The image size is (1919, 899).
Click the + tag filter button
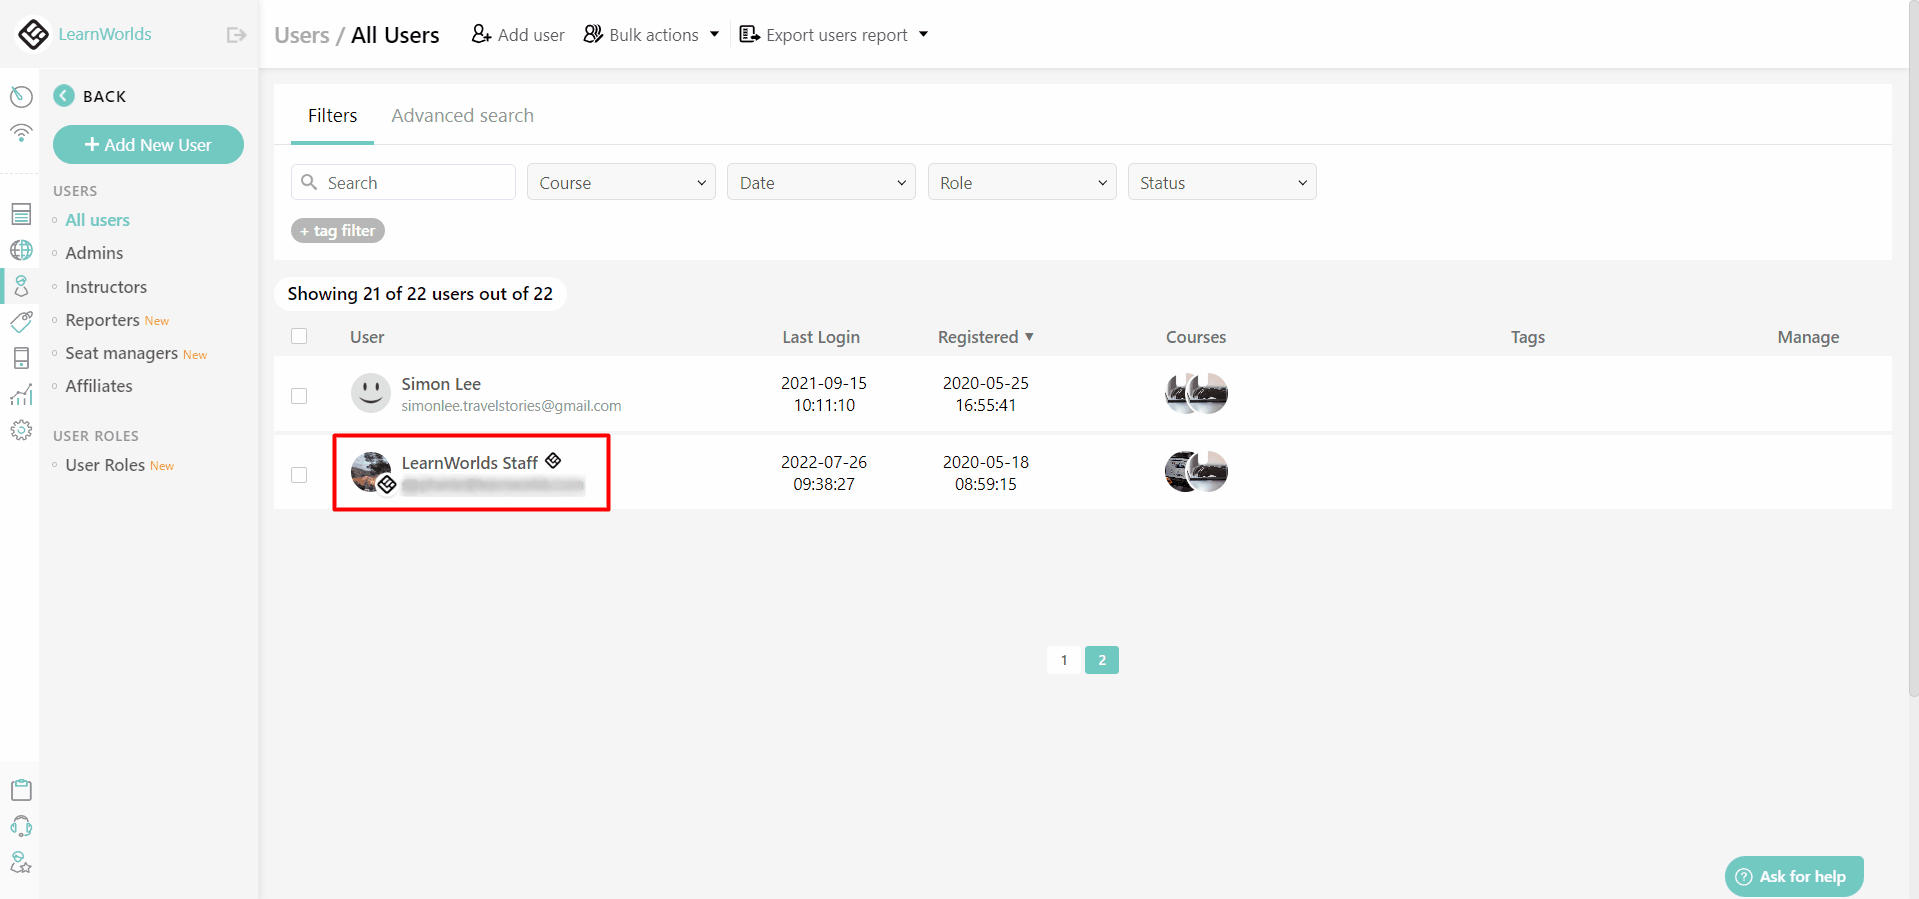(338, 231)
